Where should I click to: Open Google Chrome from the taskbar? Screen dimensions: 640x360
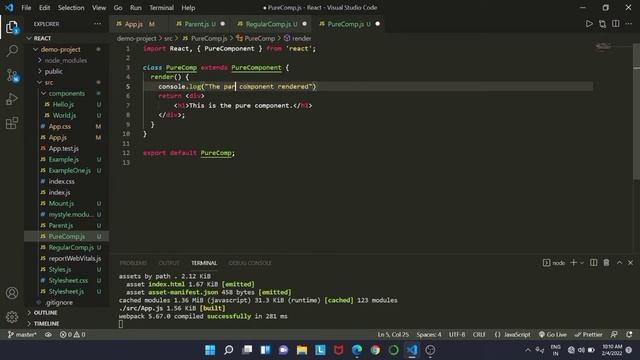pos(375,350)
